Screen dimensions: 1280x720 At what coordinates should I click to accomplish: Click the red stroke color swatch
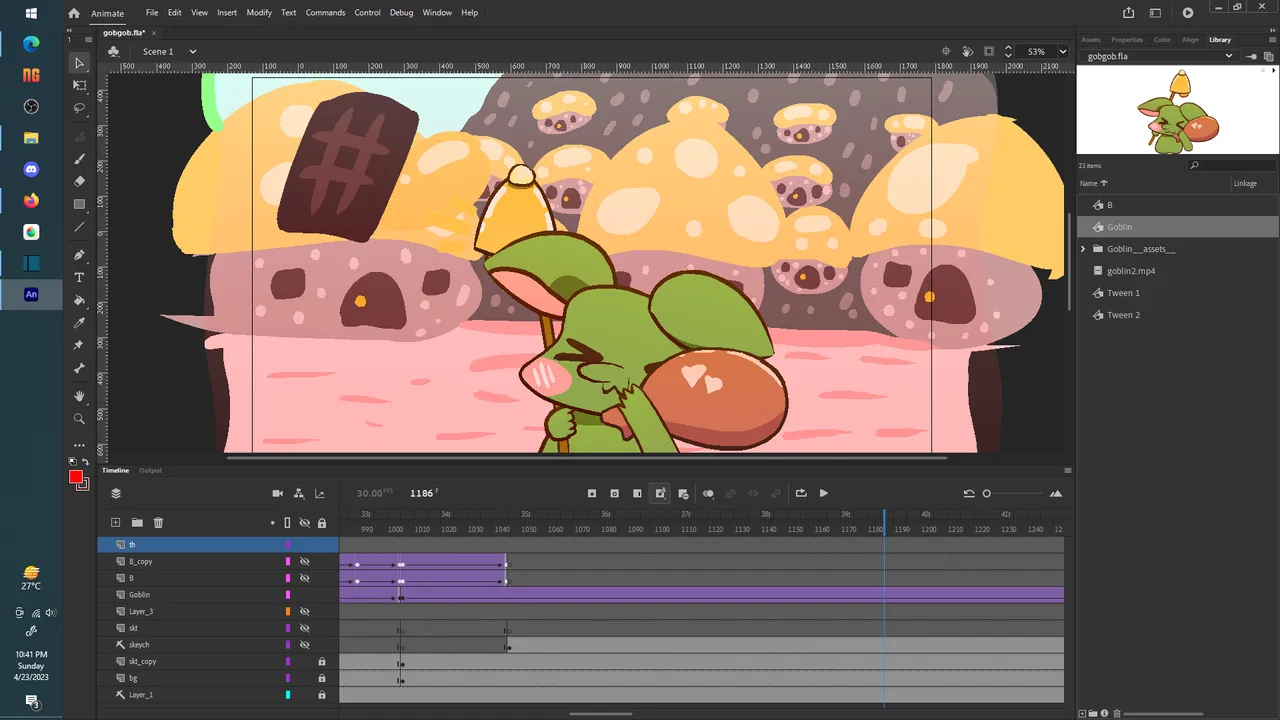(75, 477)
